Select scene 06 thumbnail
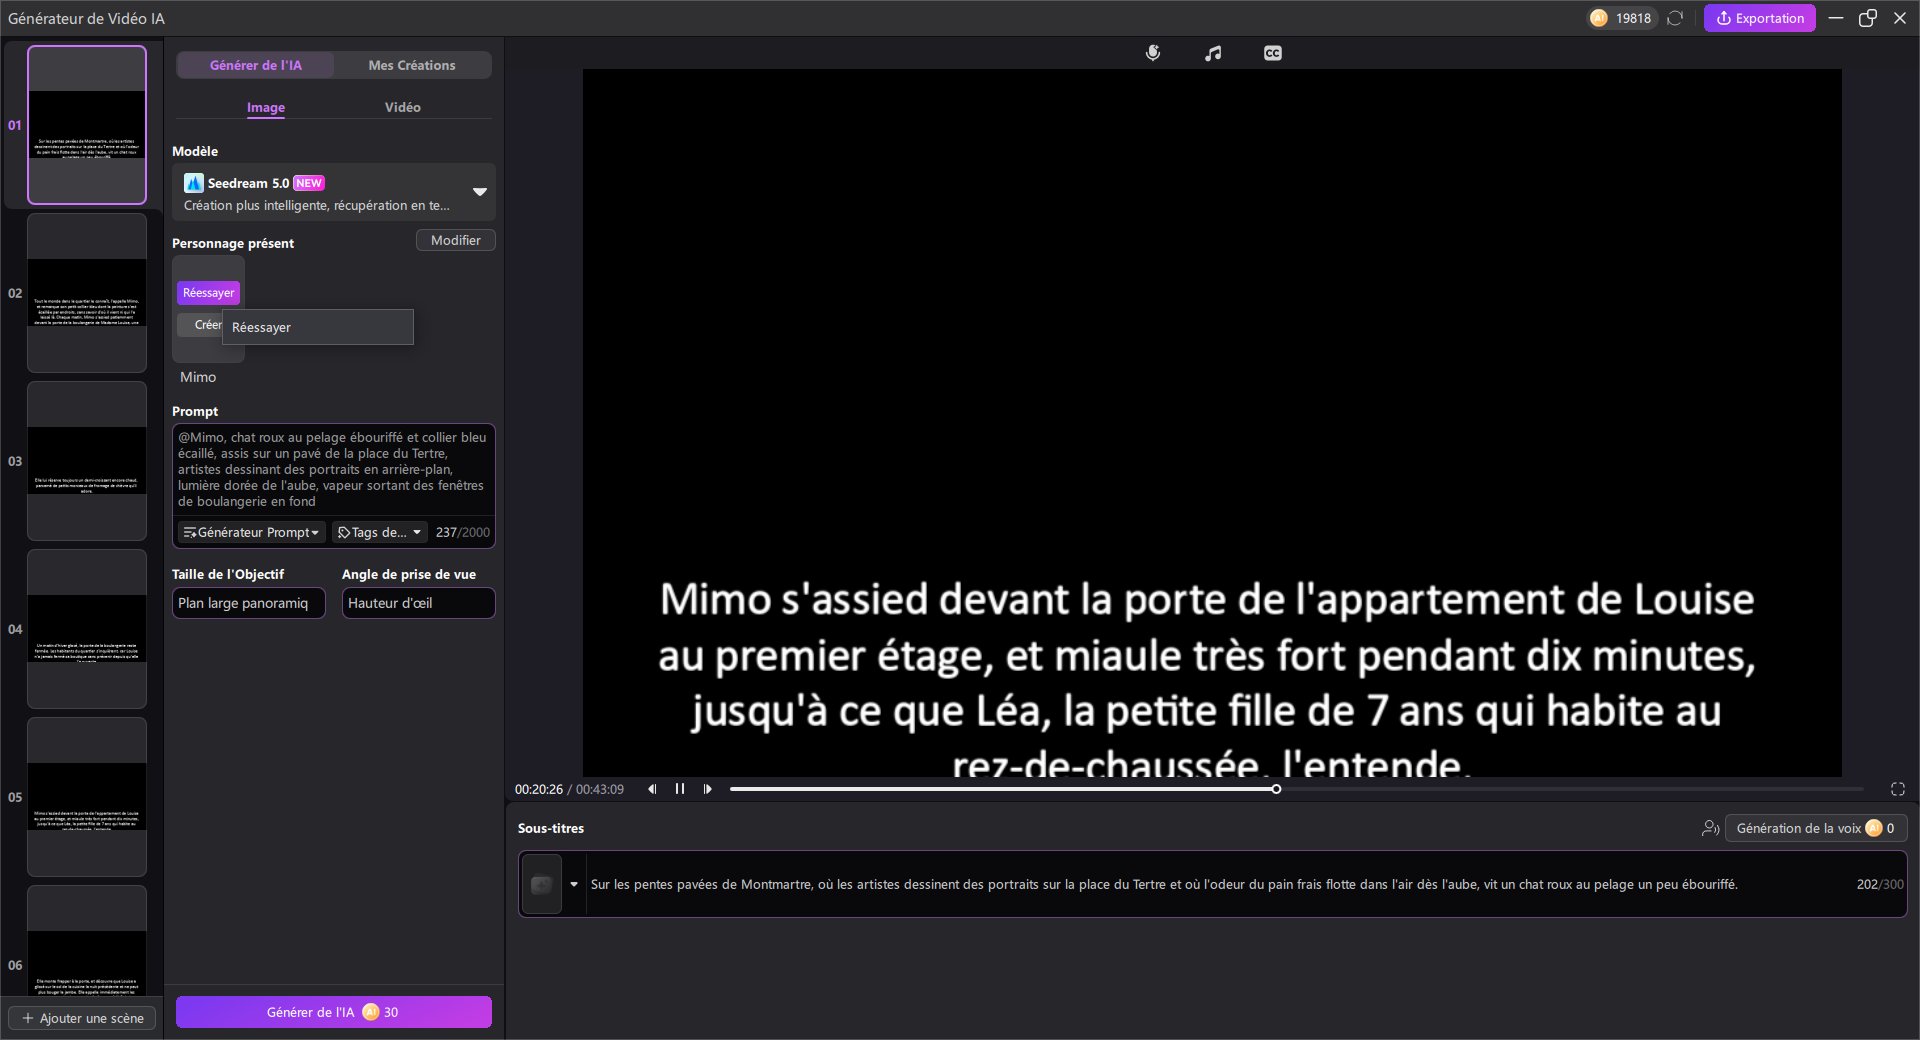This screenshot has width=1920, height=1040. [87, 940]
